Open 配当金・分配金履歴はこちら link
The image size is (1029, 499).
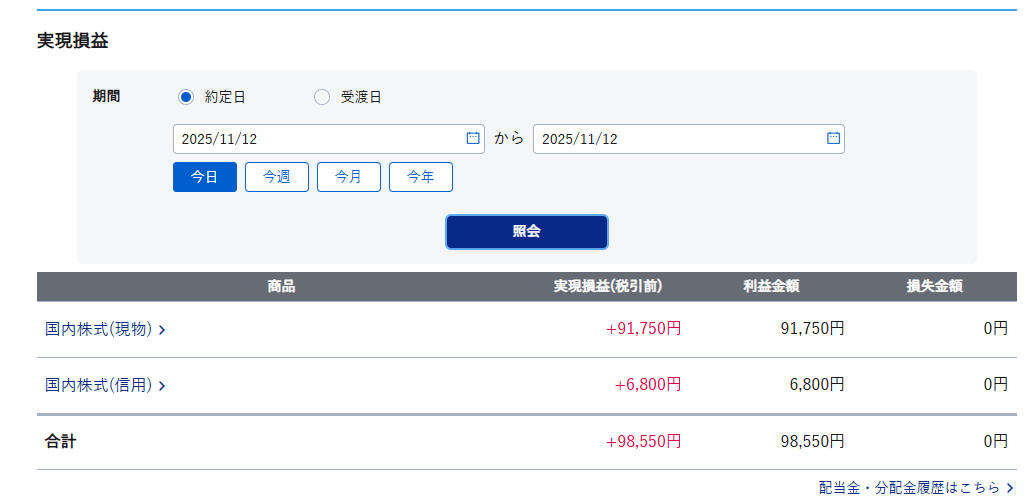tap(909, 487)
